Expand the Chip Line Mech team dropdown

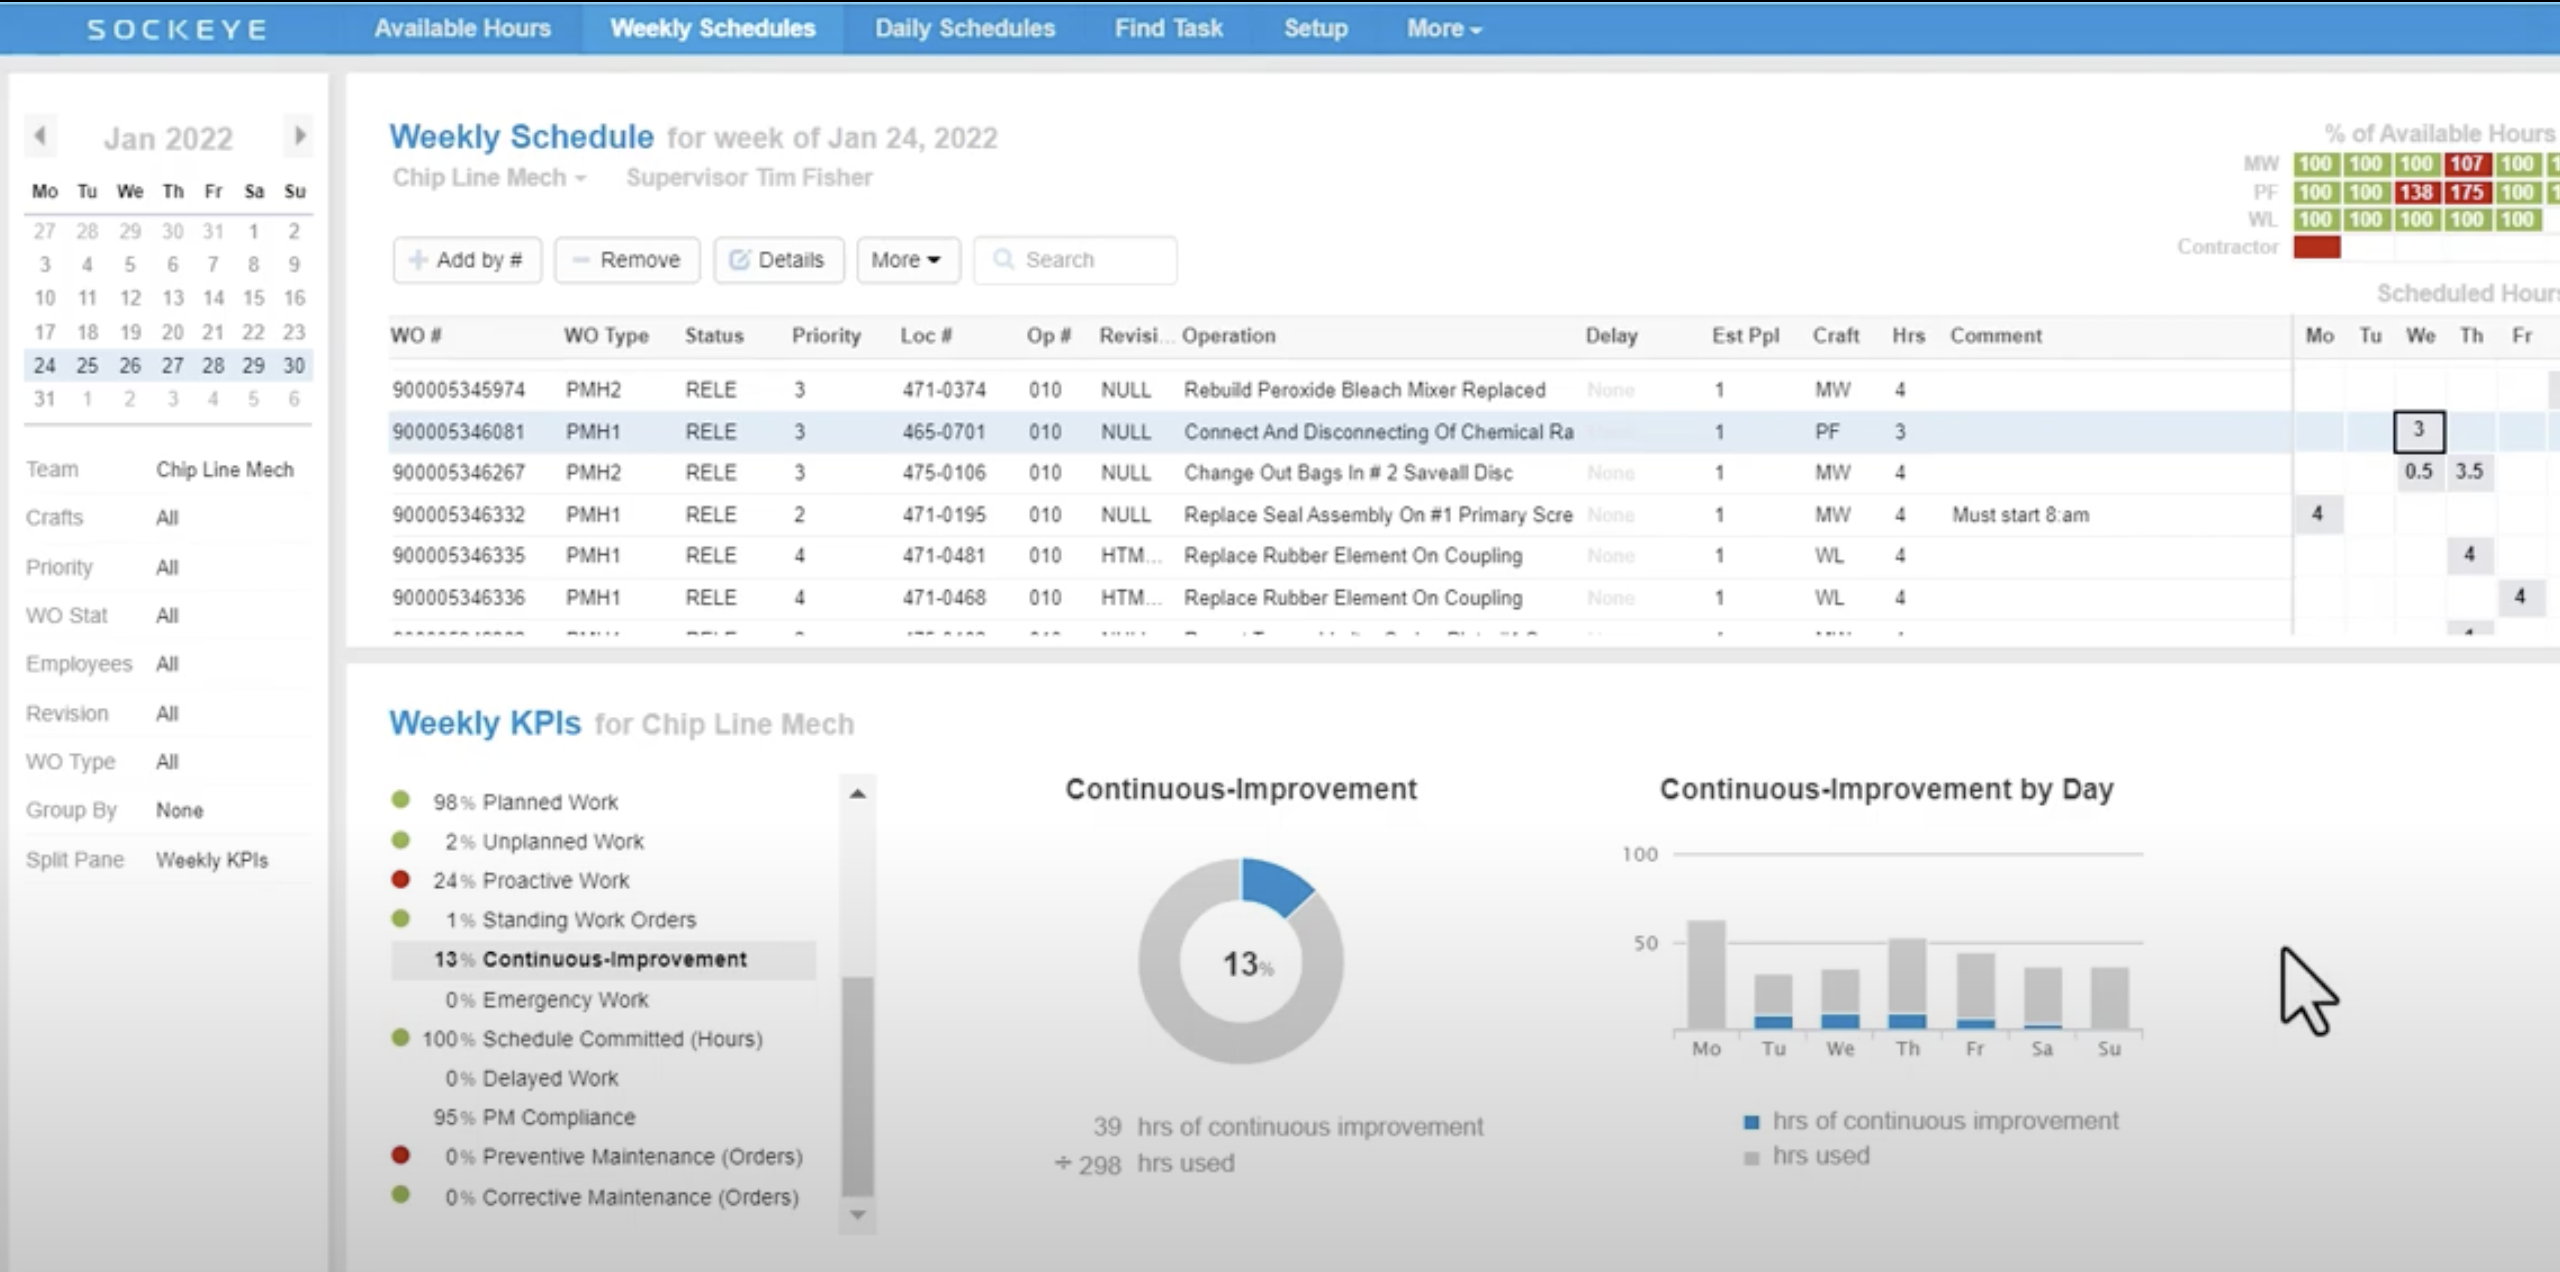coord(488,178)
